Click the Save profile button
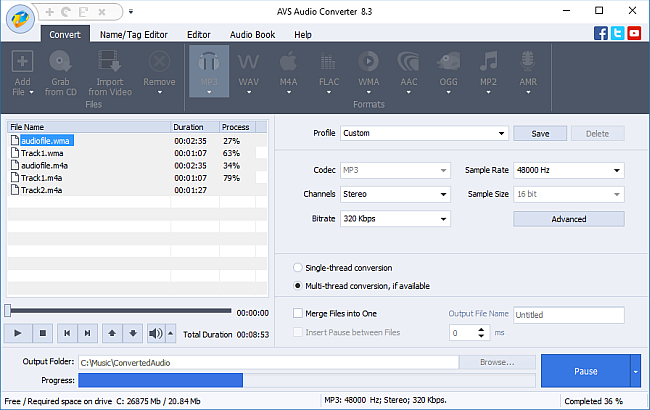The width and height of the screenshot is (650, 410). pos(540,133)
